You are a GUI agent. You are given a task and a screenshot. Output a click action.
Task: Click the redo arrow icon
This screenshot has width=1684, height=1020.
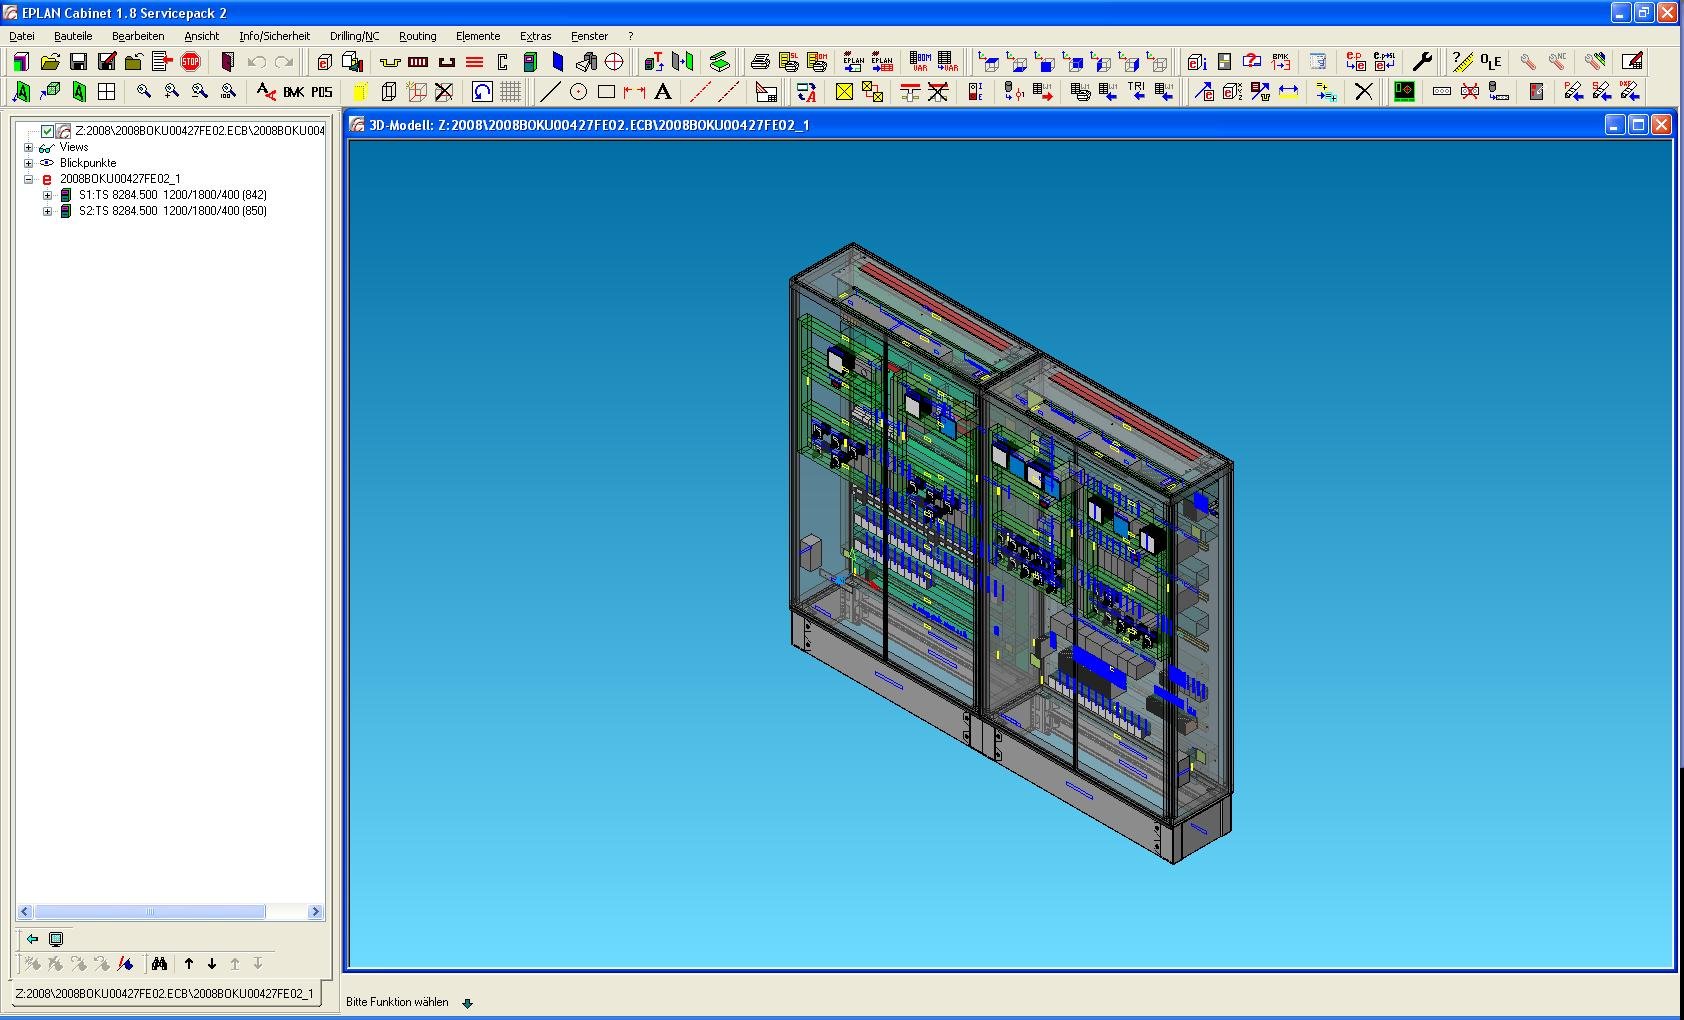point(284,62)
